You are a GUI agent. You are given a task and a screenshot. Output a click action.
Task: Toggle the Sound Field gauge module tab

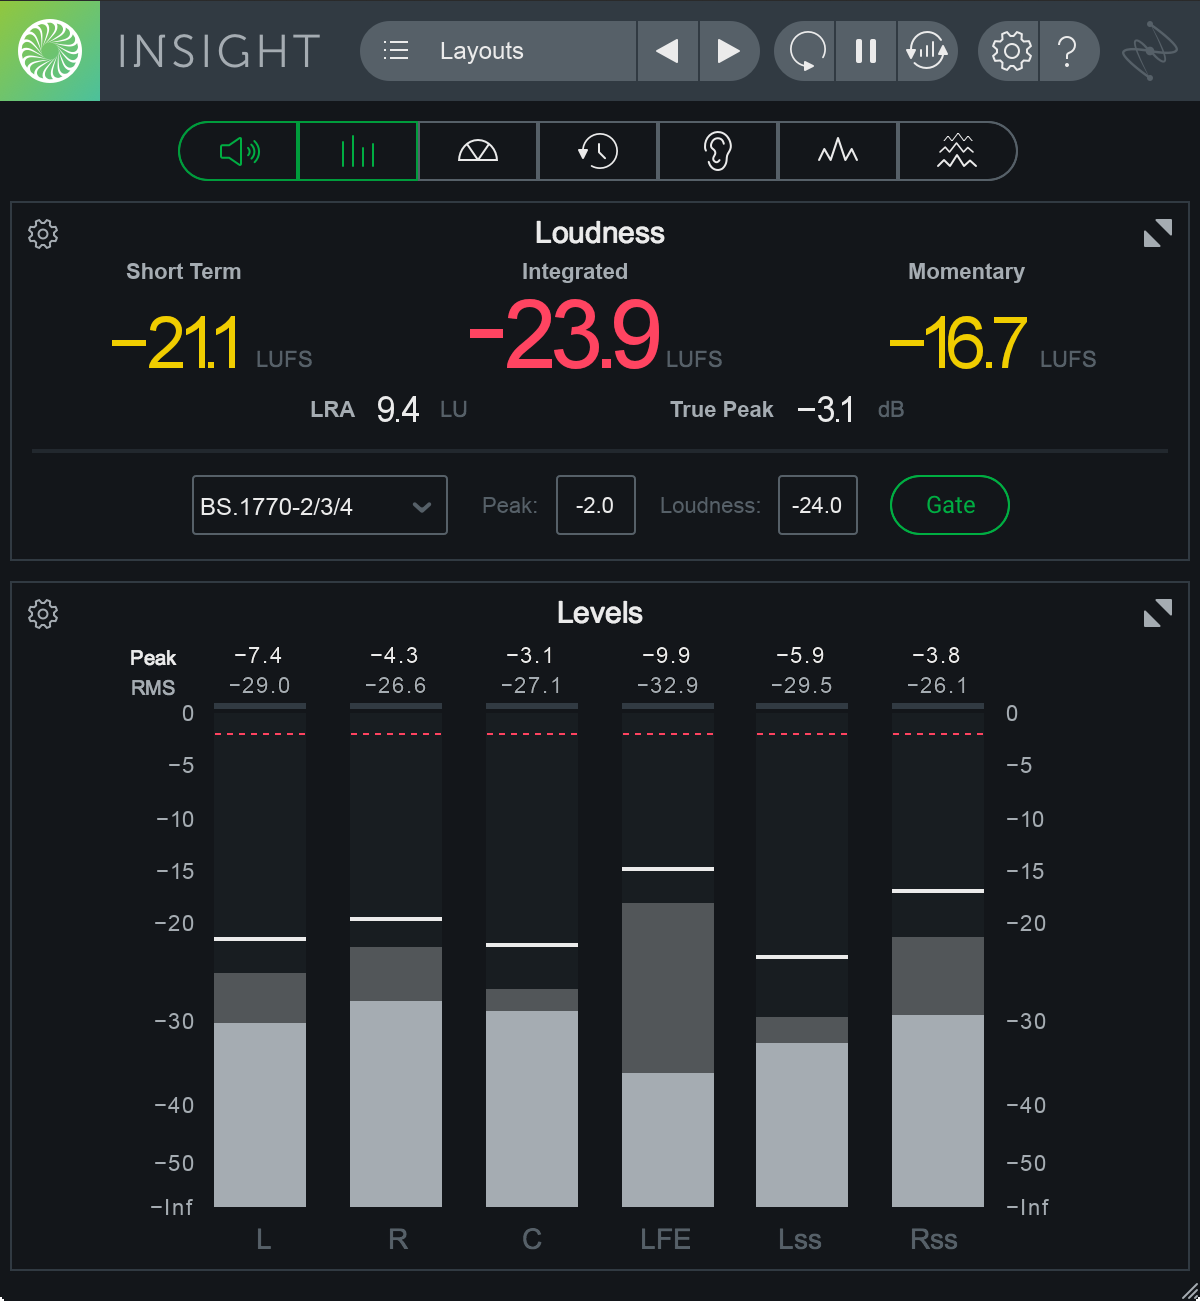tap(478, 152)
